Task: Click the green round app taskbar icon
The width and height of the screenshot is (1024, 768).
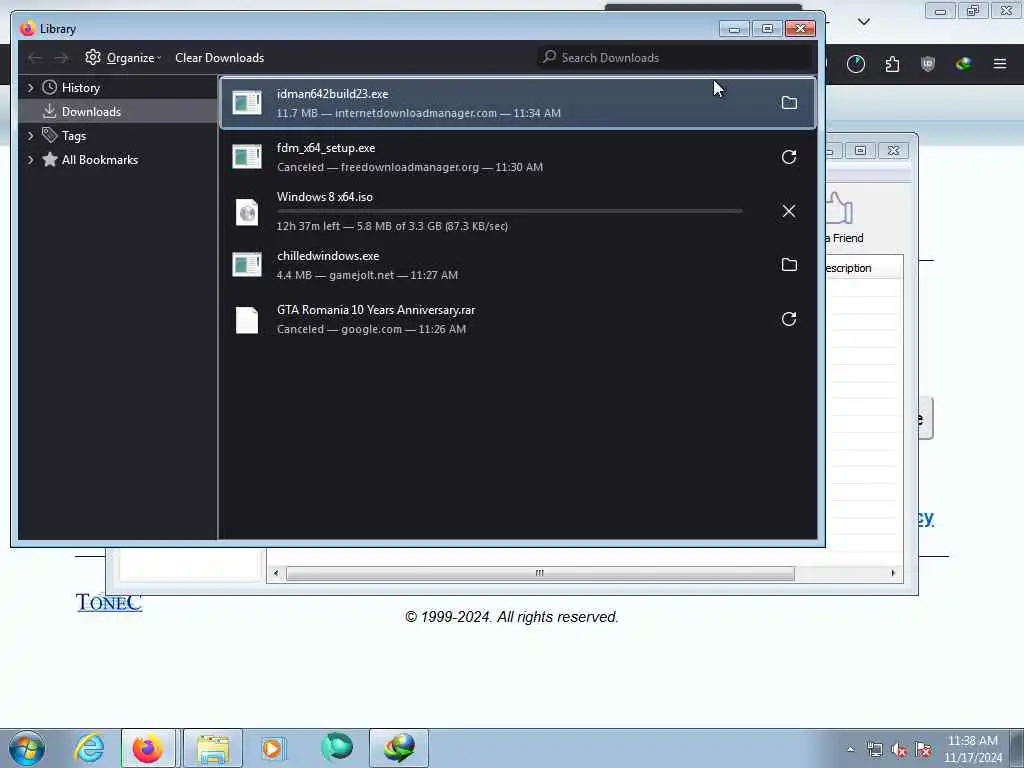Action: coord(337,748)
